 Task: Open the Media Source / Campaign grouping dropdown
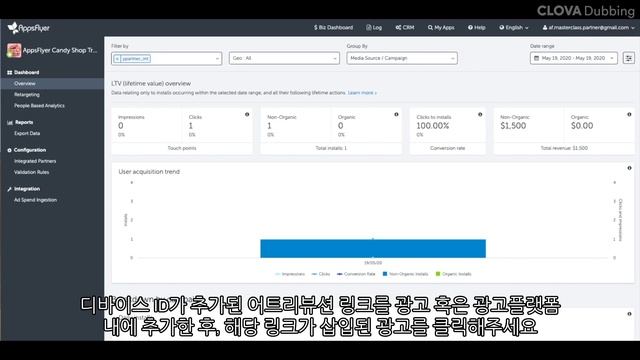coord(402,58)
